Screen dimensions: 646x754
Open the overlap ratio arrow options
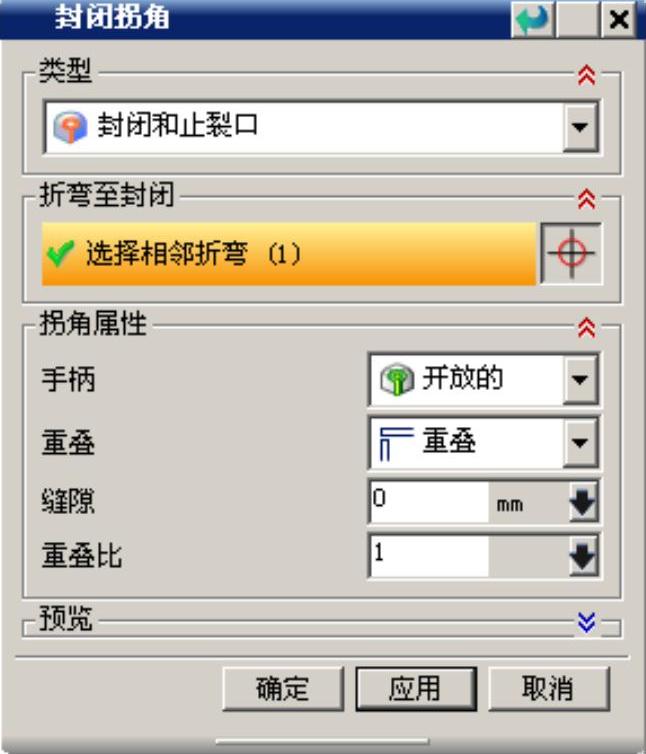pos(583,556)
